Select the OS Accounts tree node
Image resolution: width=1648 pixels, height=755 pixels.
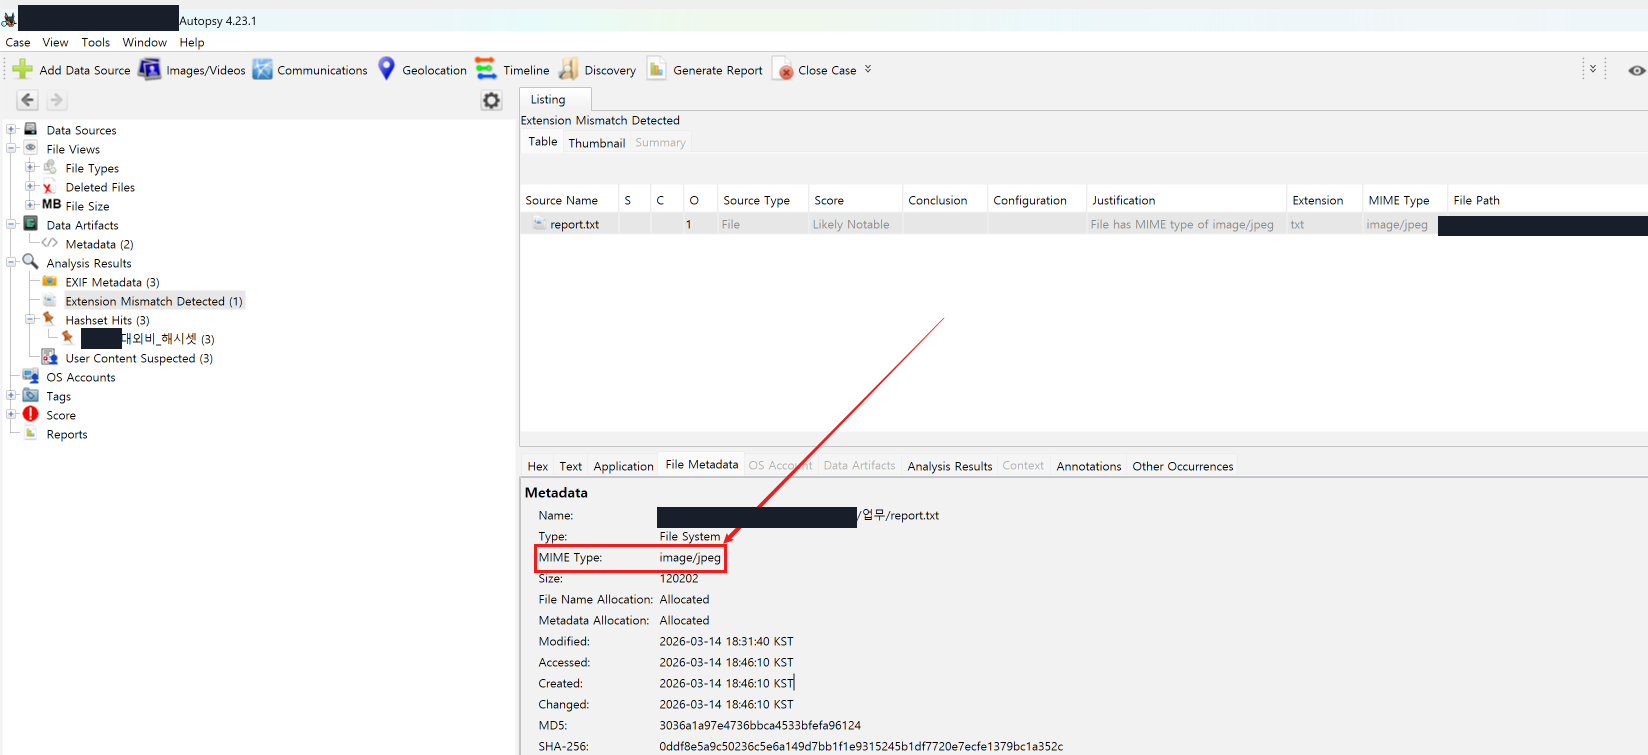(81, 377)
